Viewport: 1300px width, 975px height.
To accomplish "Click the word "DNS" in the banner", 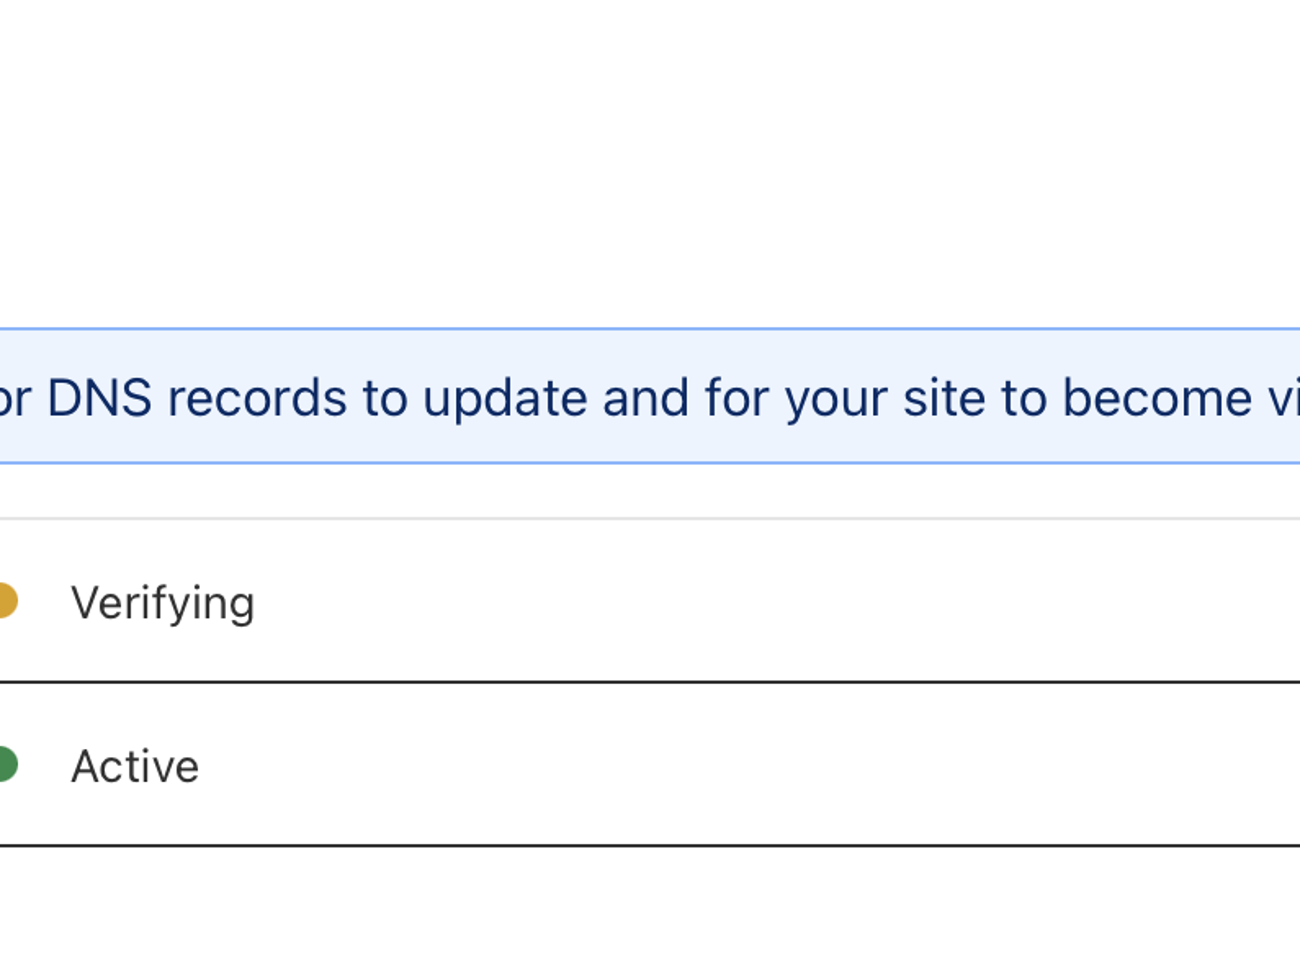I will [99, 398].
